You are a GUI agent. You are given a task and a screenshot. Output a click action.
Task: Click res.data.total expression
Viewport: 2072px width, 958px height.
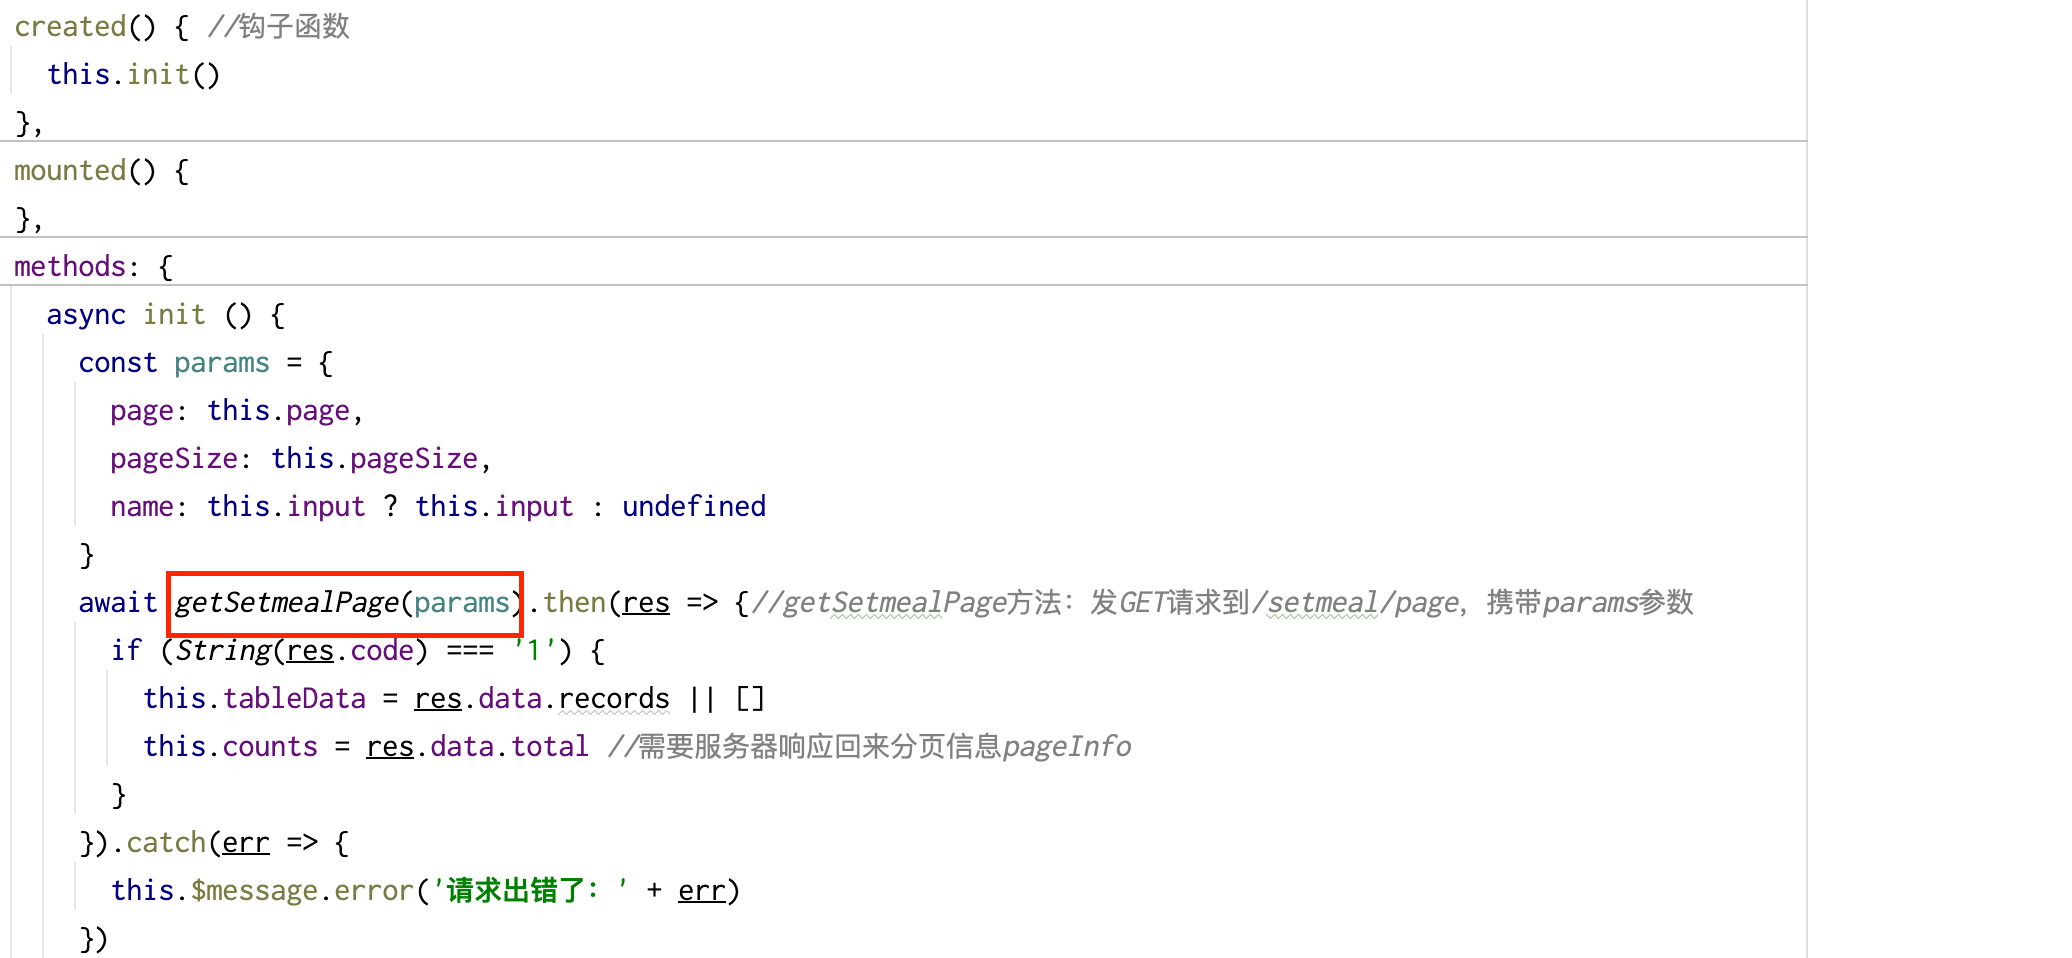pos(478,747)
